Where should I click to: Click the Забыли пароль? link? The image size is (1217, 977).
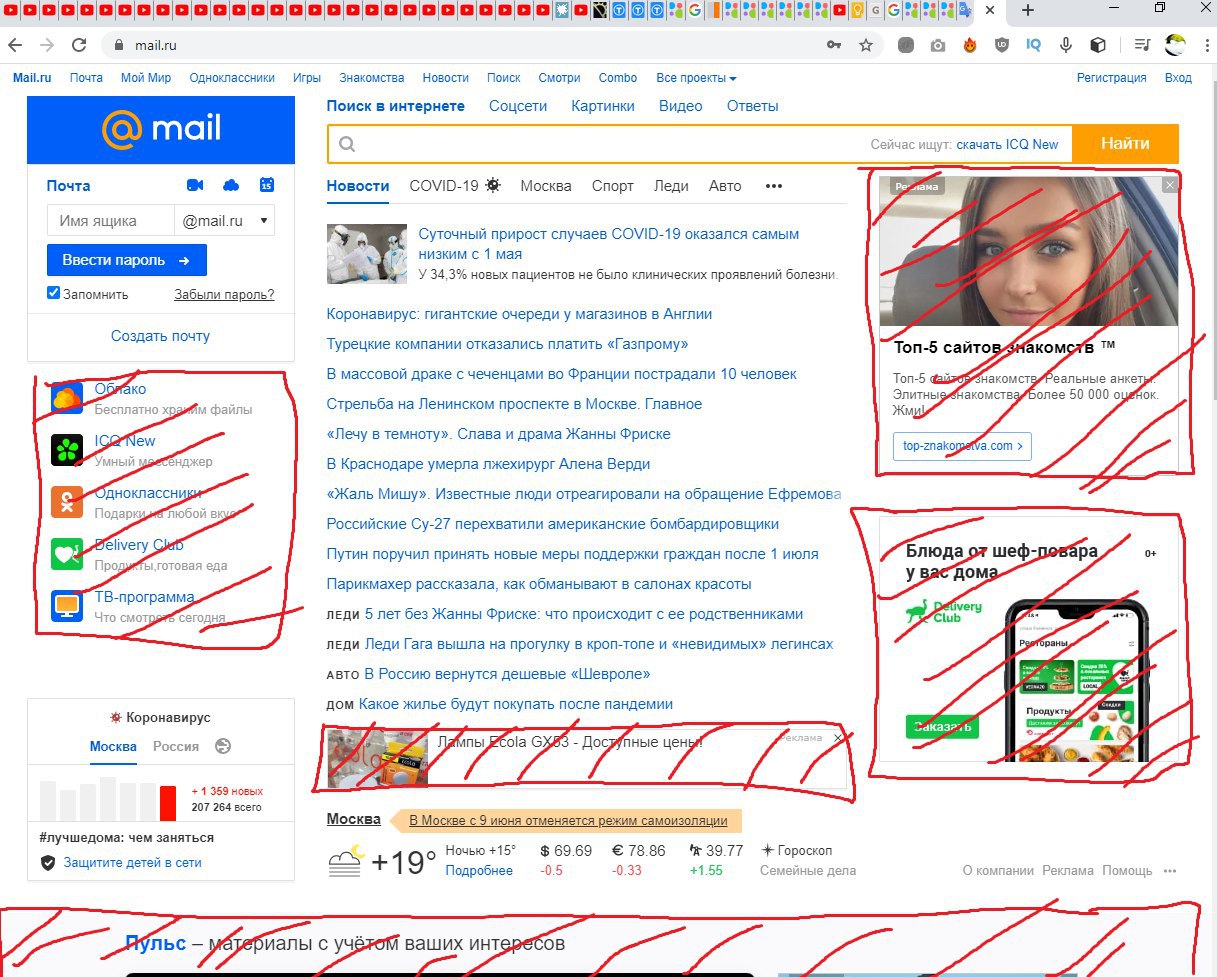(224, 294)
